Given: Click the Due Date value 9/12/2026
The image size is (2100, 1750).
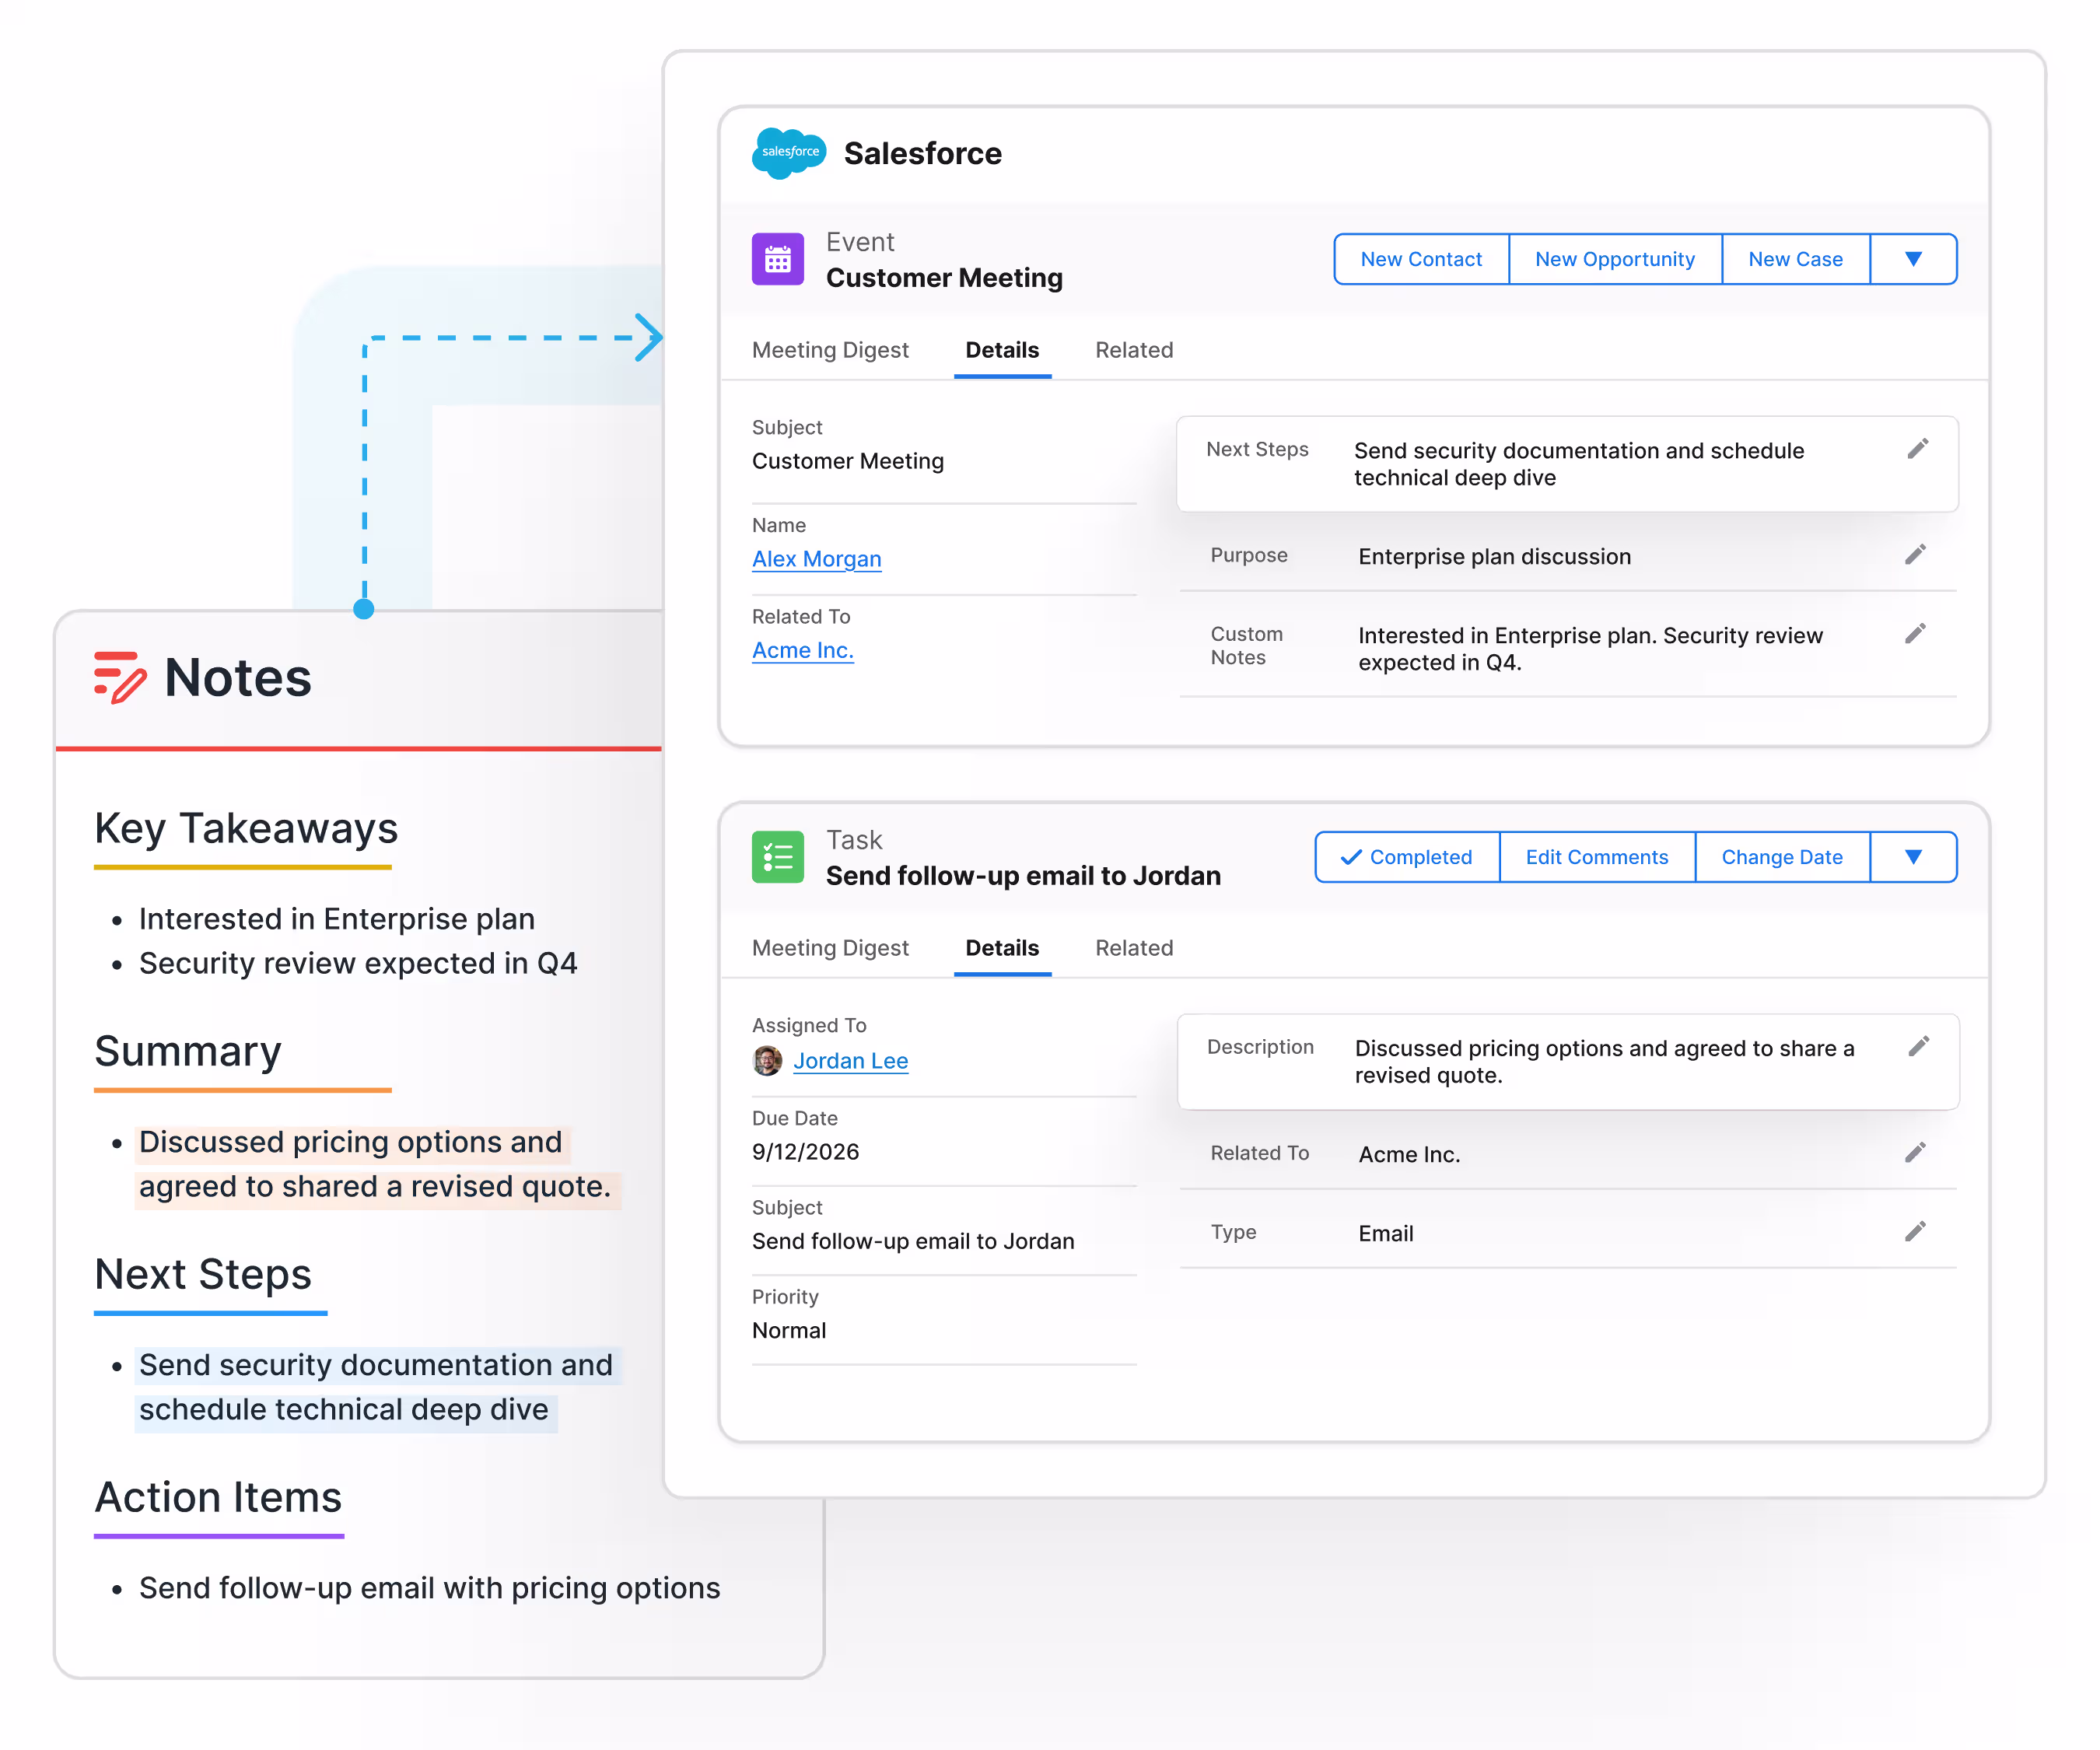Looking at the screenshot, I should tap(805, 1152).
